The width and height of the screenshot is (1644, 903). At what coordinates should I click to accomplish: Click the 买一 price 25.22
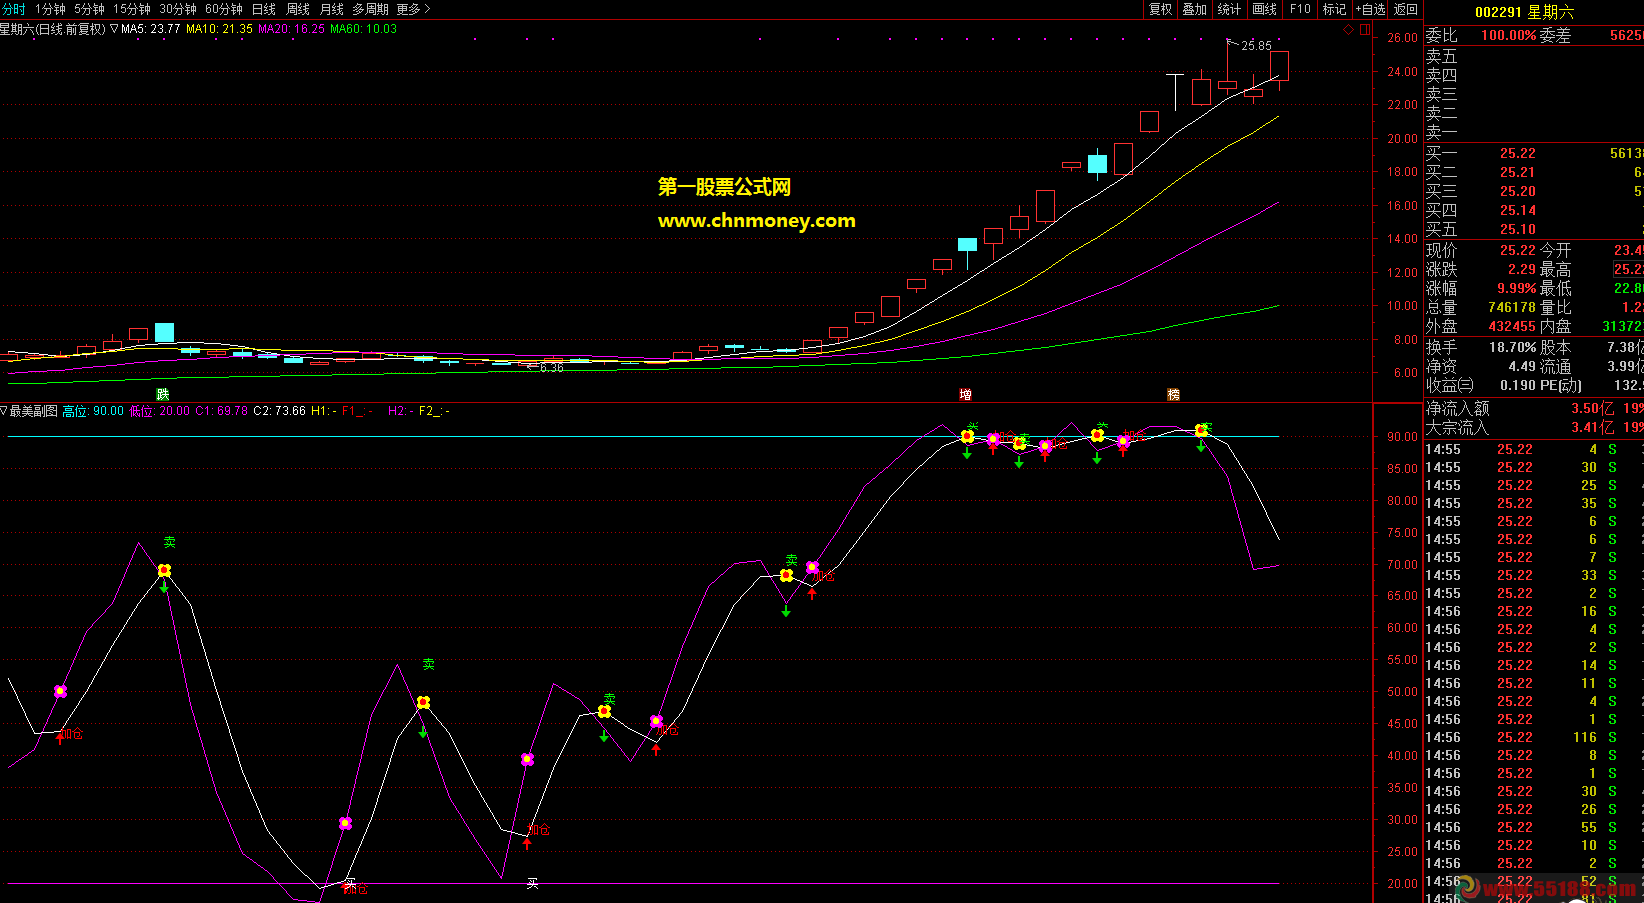tap(1517, 153)
